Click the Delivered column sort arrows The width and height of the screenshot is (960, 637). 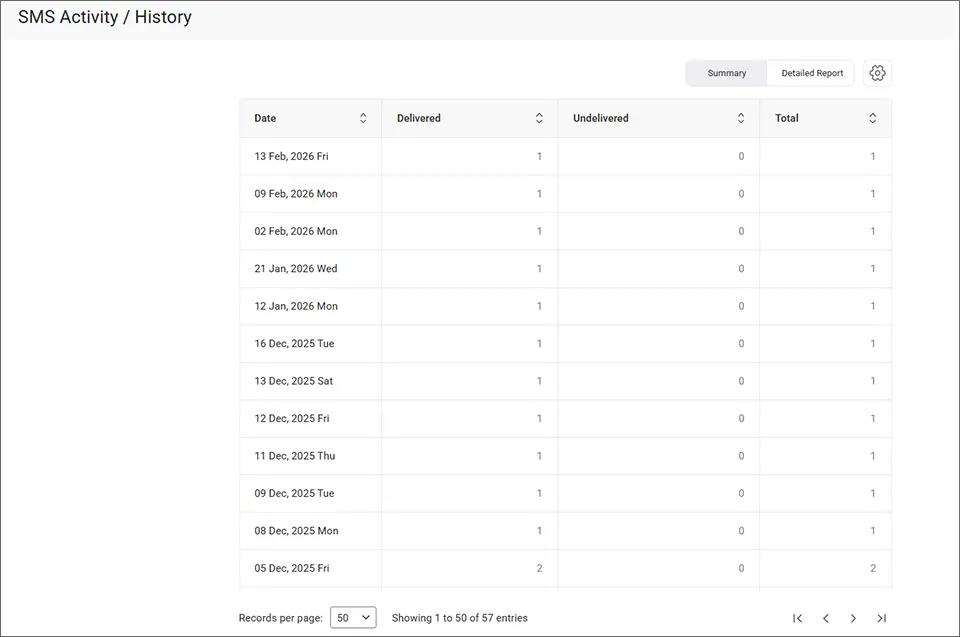point(539,118)
